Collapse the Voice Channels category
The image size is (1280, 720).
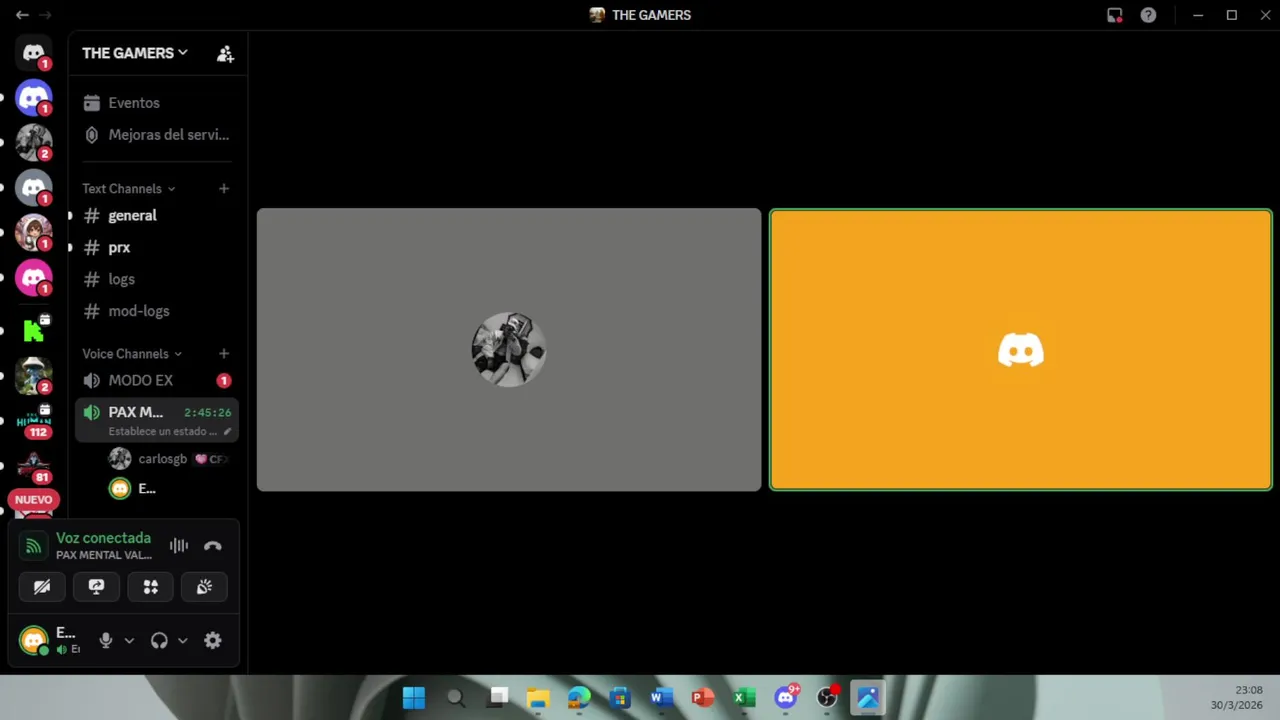pyautogui.click(x=132, y=353)
